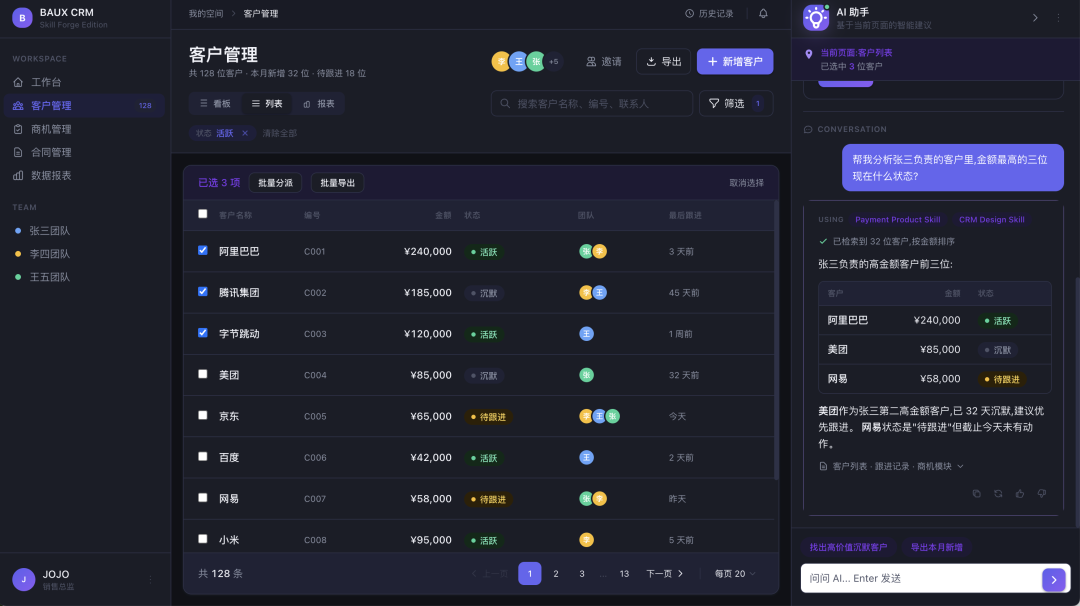Click +5 more members avatar

554,61
